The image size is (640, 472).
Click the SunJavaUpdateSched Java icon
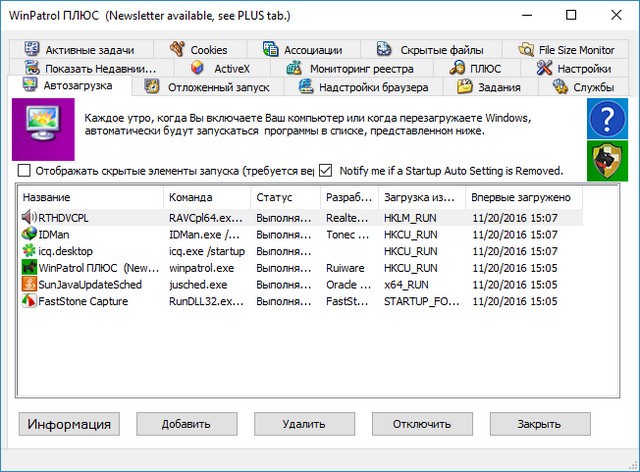click(29, 284)
